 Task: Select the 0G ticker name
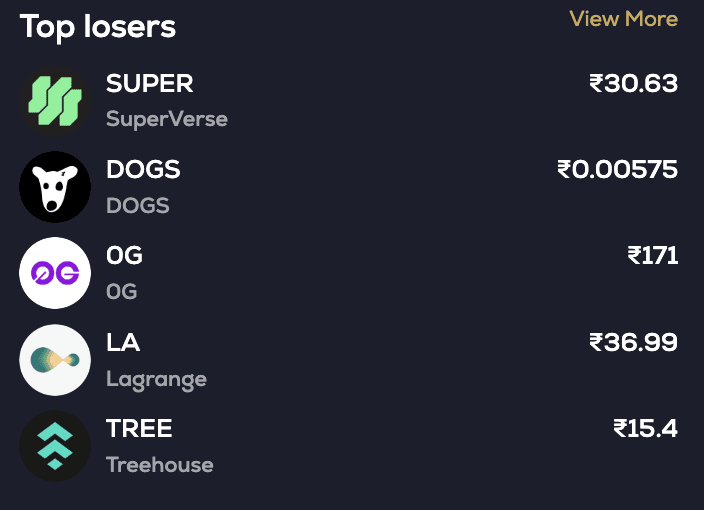pos(124,256)
